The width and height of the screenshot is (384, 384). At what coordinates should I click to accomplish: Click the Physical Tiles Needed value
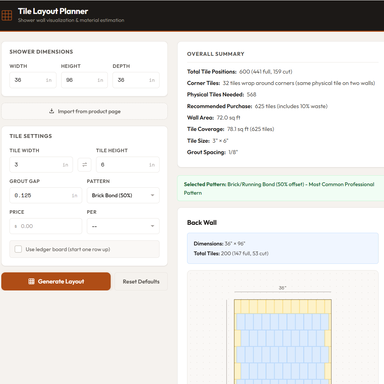(251, 95)
